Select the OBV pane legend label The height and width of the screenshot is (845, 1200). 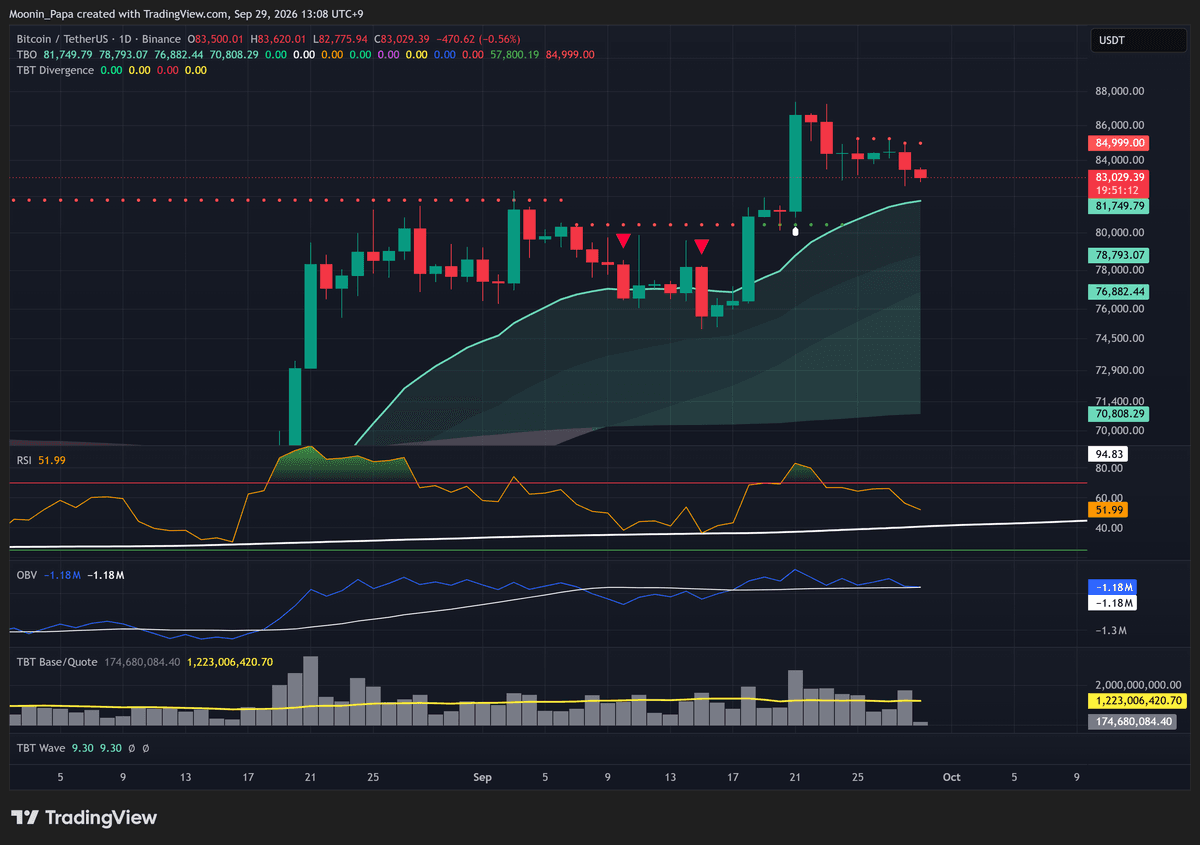(27, 575)
